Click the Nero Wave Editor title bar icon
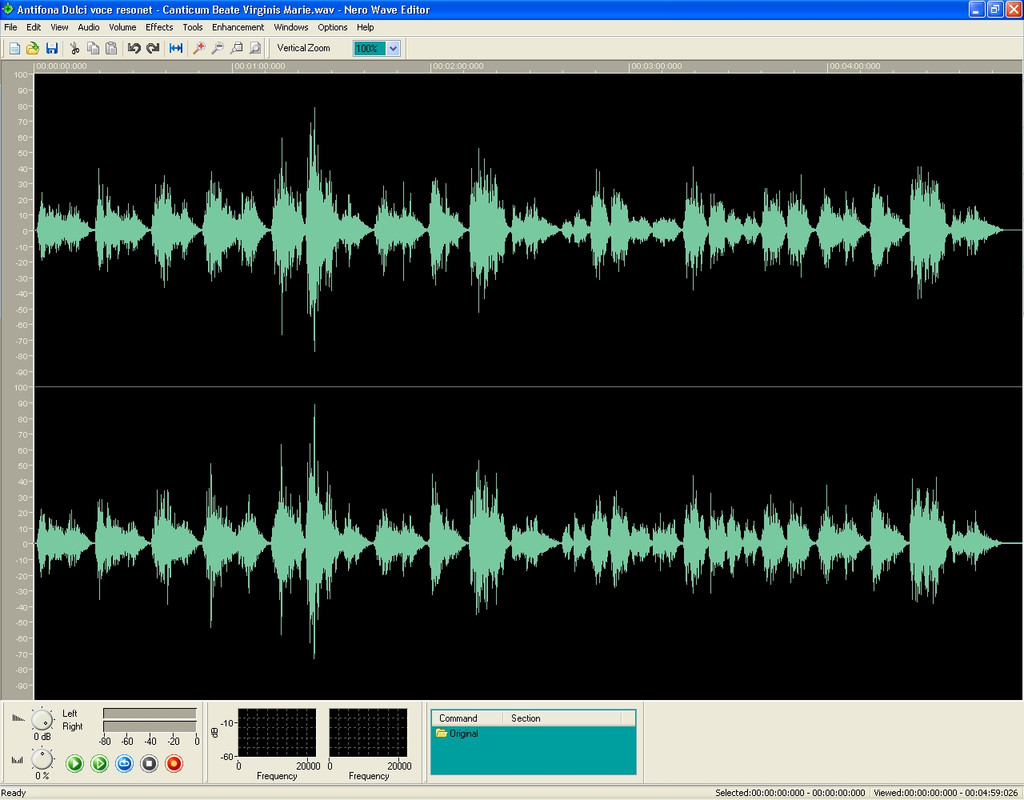 click(x=8, y=9)
